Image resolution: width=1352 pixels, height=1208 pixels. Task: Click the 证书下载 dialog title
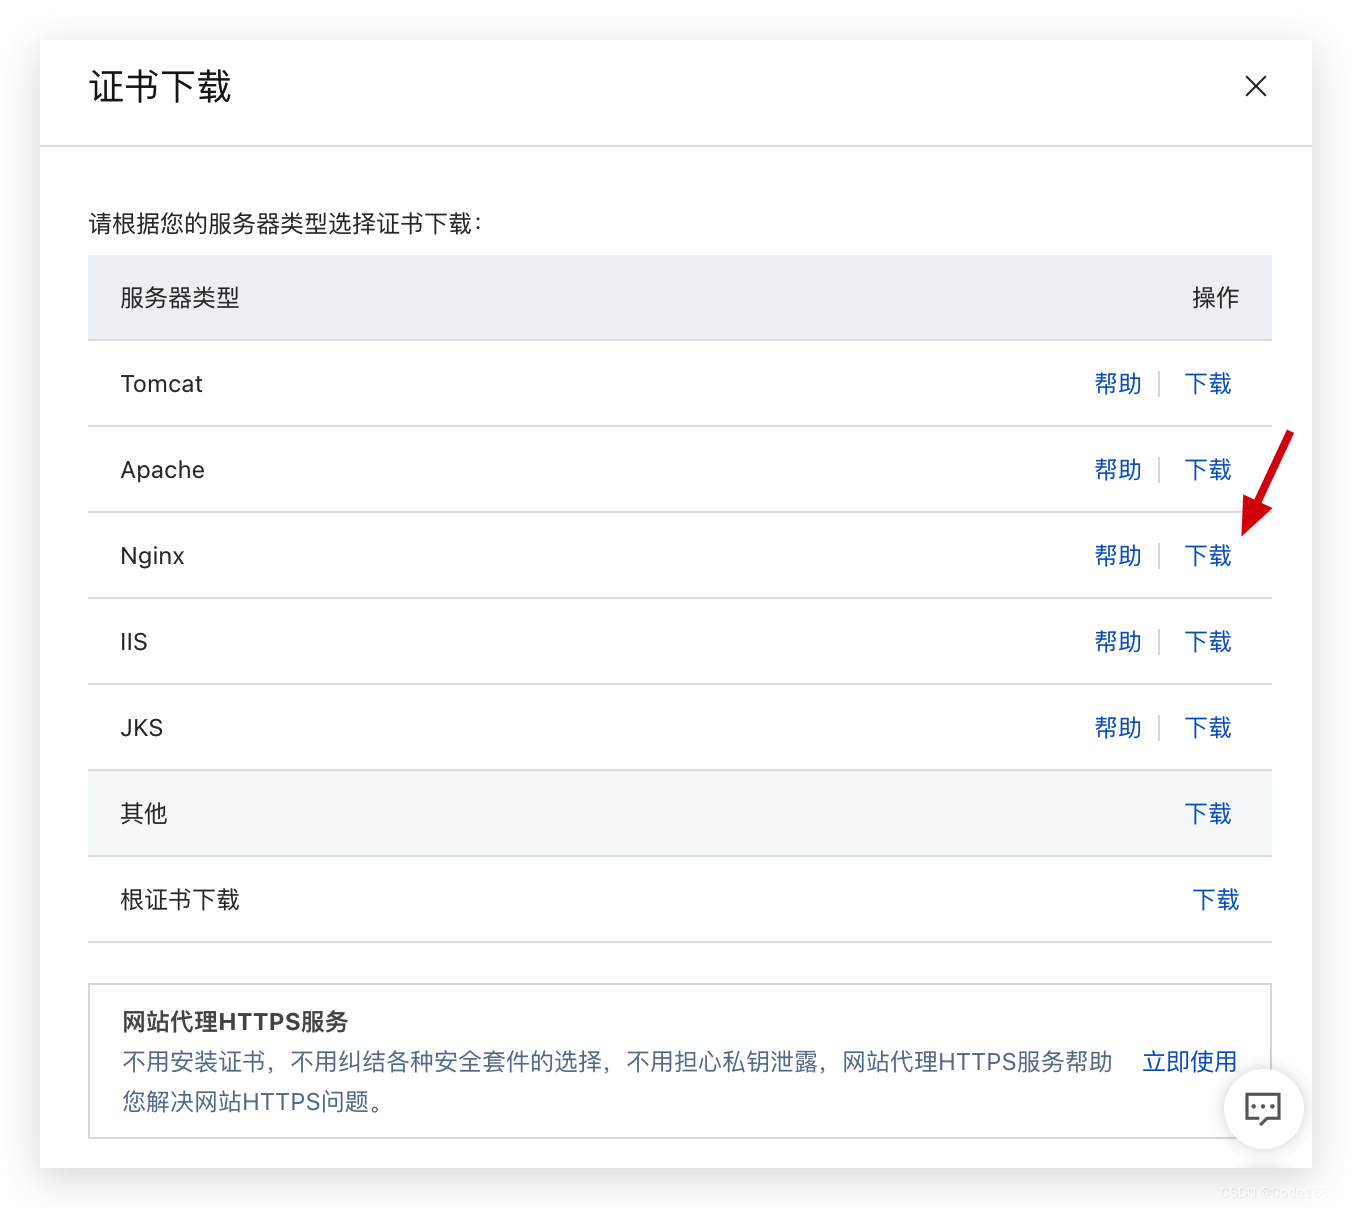160,87
